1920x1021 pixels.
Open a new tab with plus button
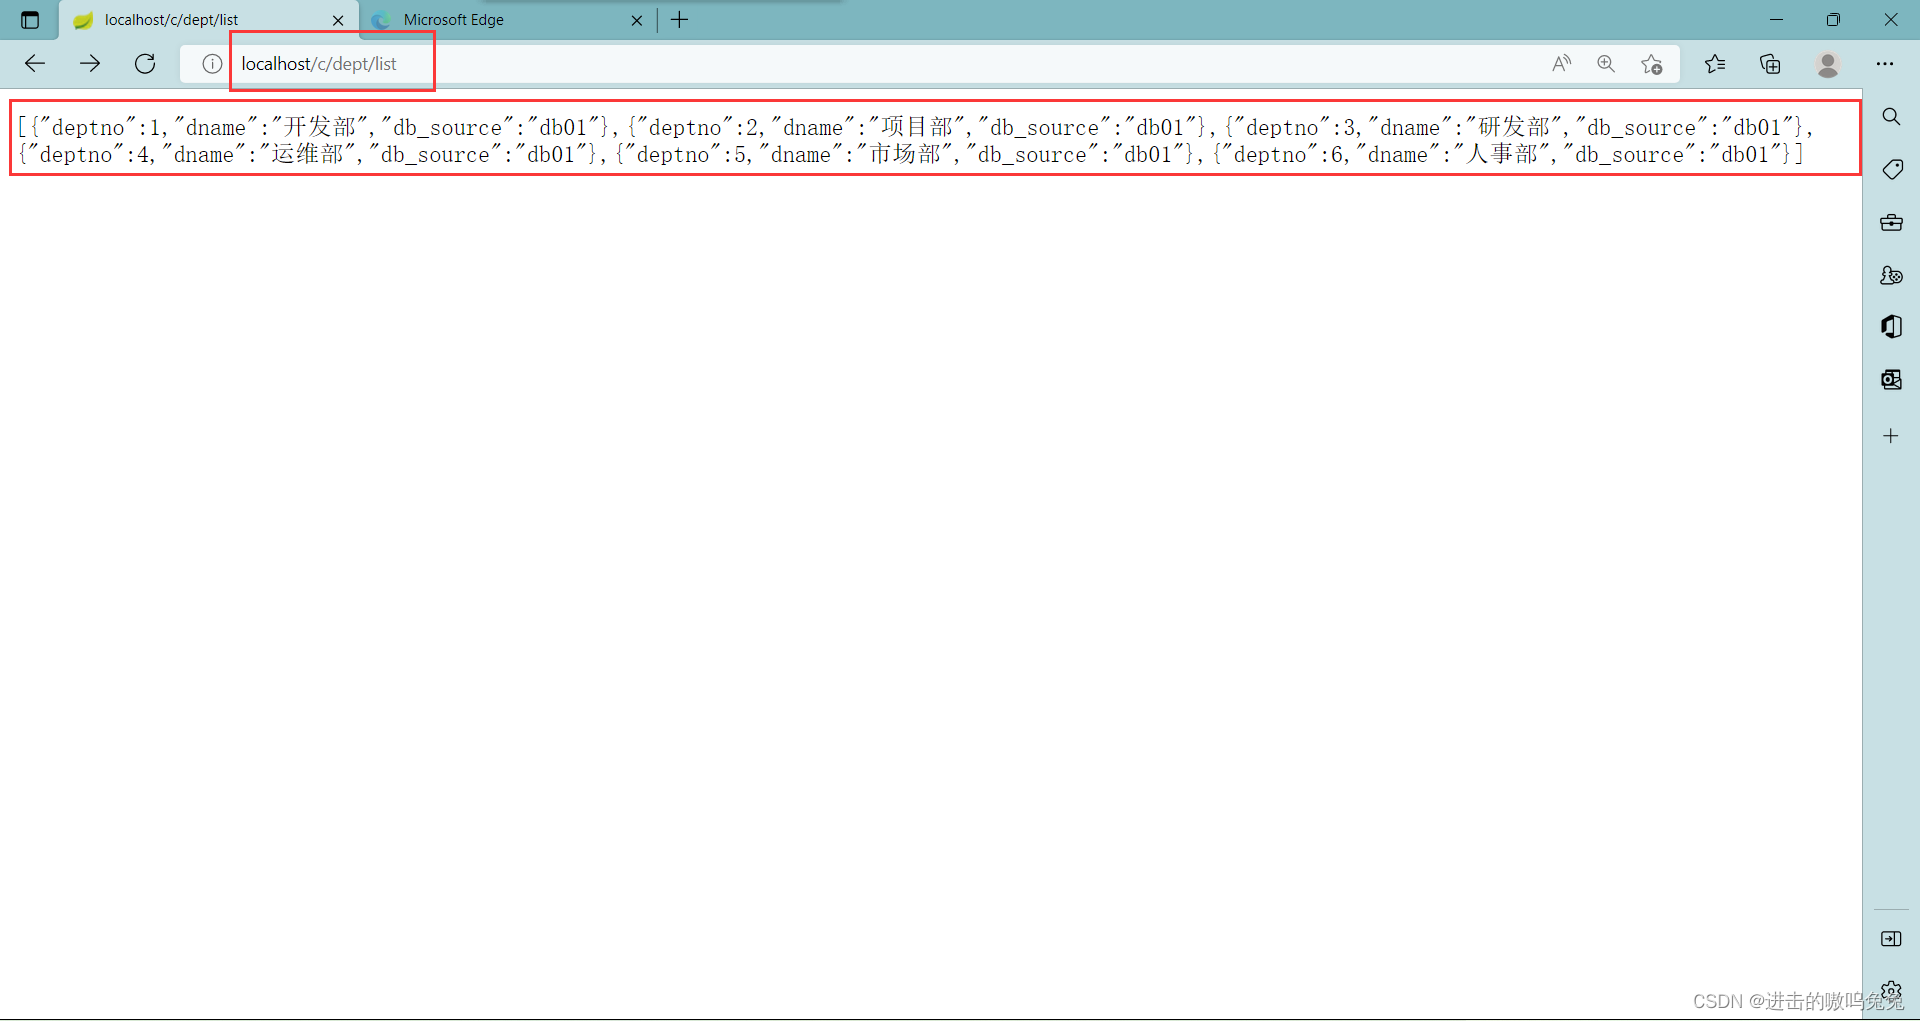pos(680,20)
